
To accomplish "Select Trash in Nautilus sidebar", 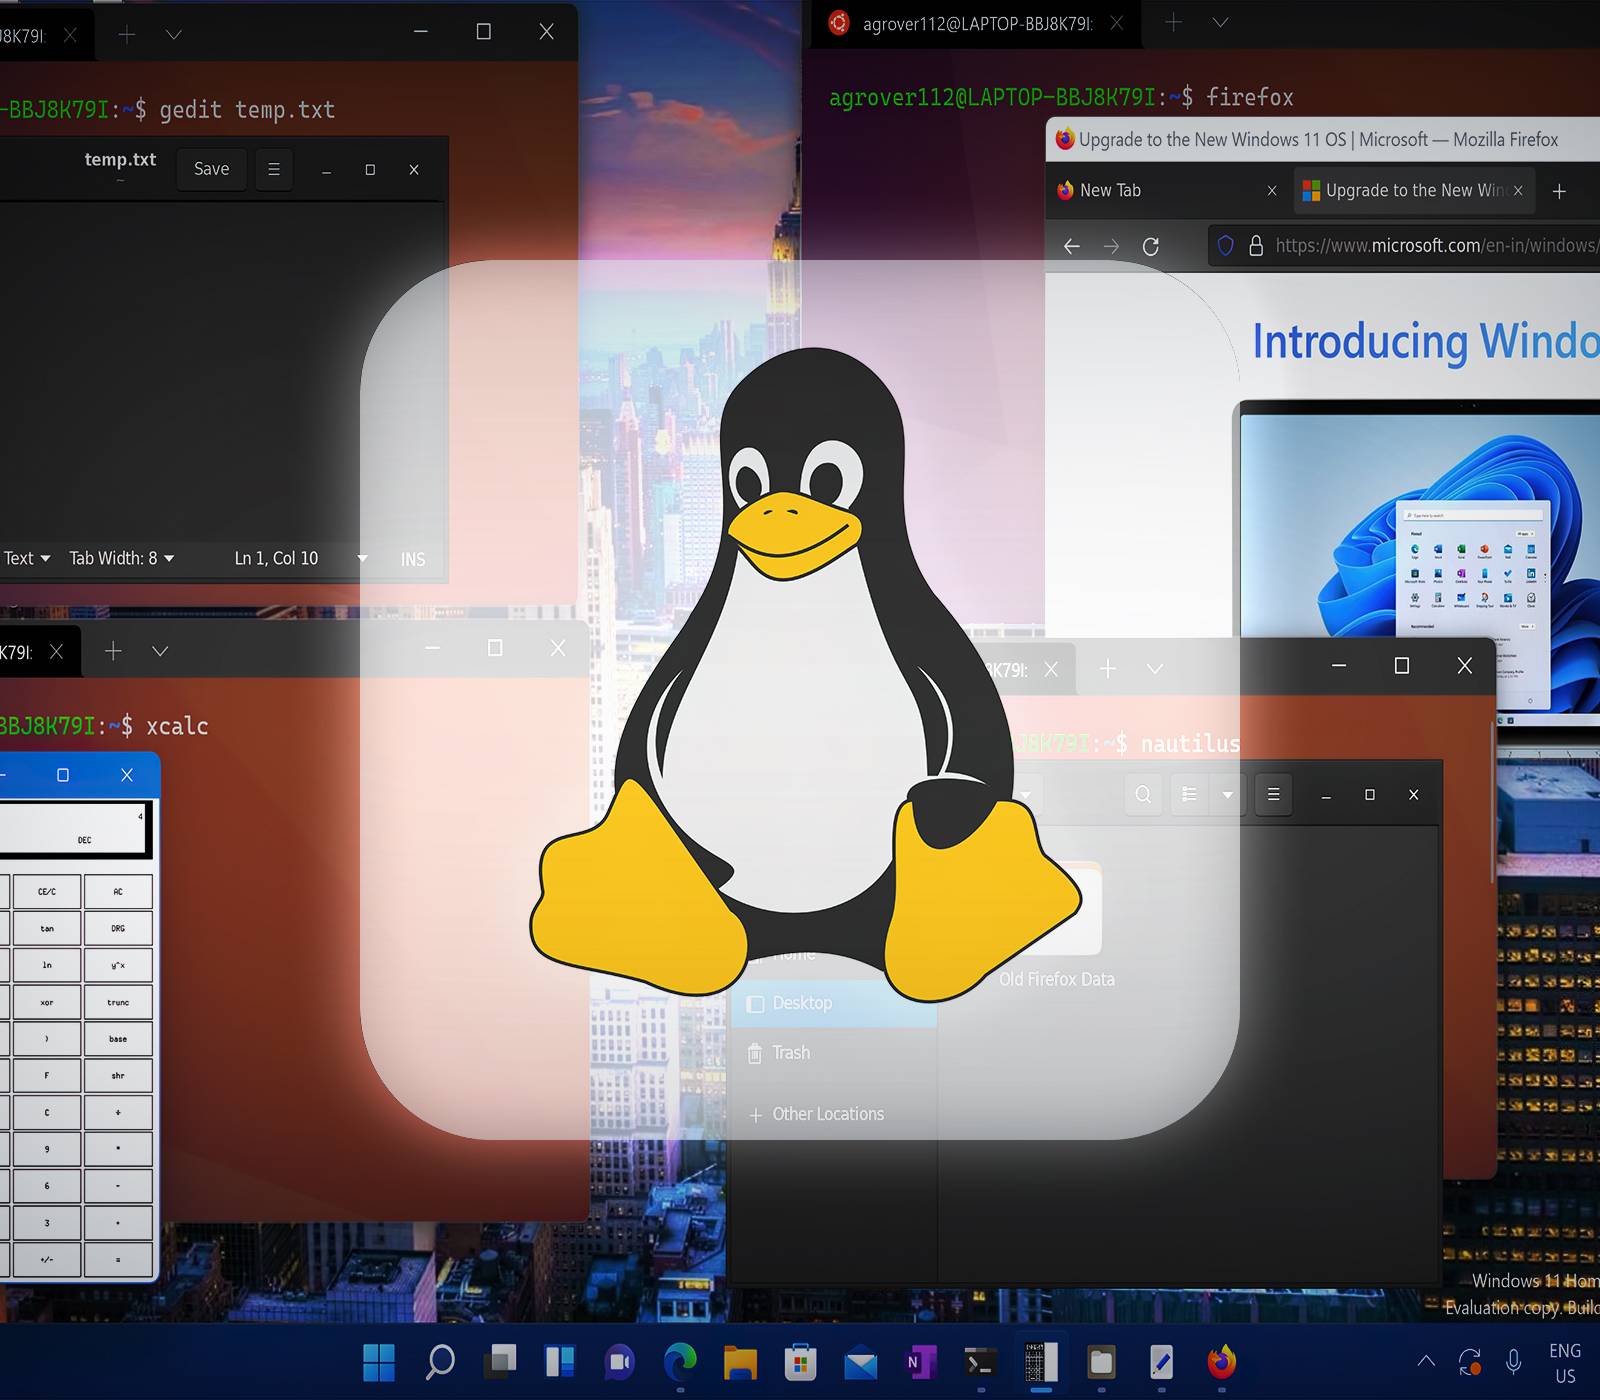I will pyautogui.click(x=791, y=1053).
